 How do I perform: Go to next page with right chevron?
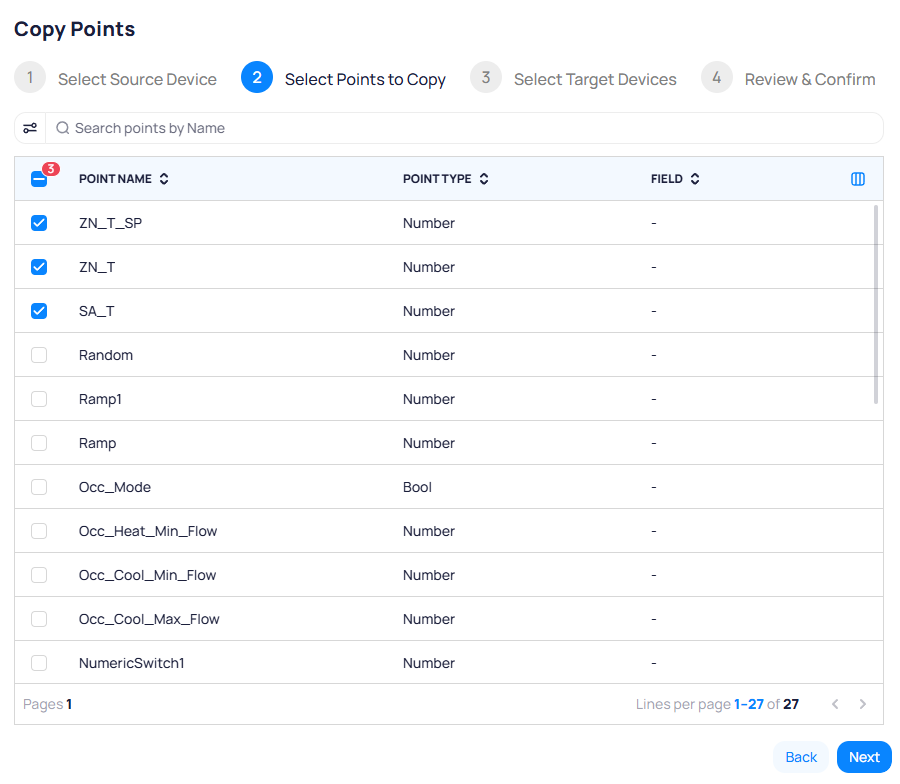(x=863, y=704)
